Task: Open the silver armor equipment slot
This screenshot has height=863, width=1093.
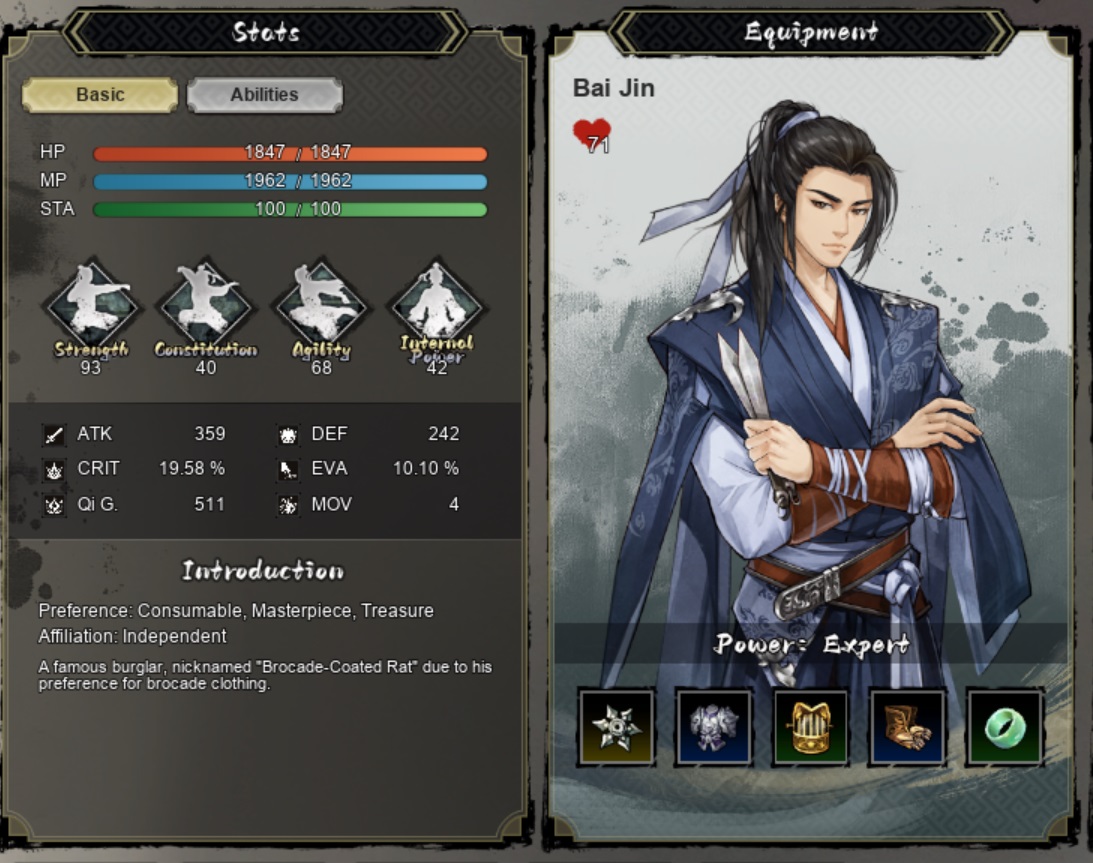Action: (x=713, y=727)
